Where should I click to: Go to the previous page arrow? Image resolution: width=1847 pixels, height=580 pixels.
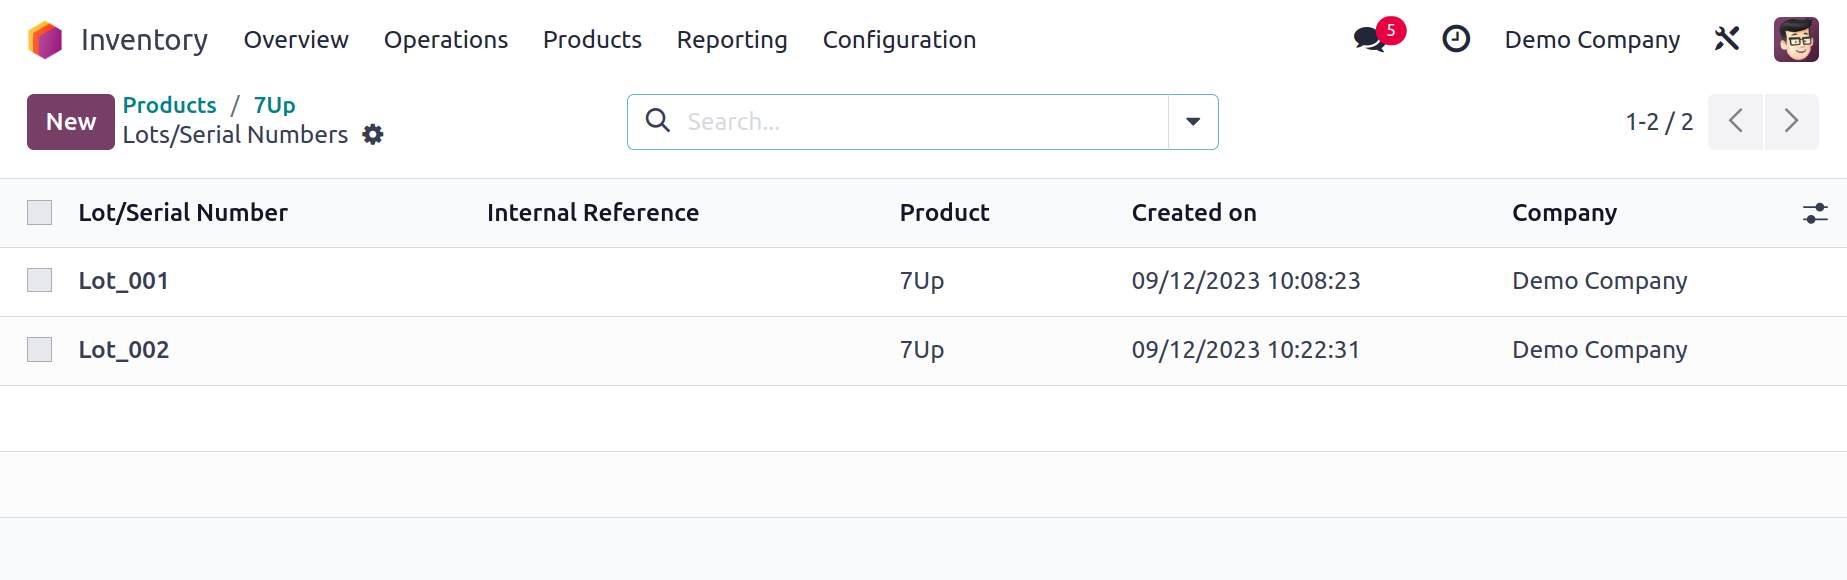[1735, 122]
